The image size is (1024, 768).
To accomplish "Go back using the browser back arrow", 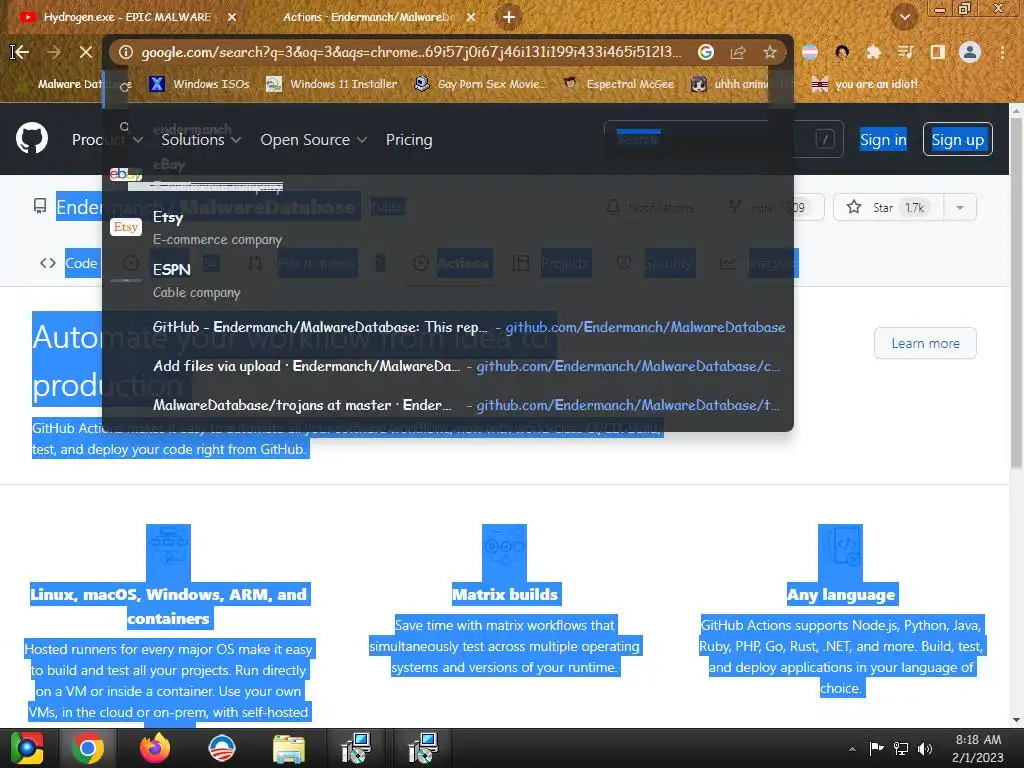I will click(20, 52).
